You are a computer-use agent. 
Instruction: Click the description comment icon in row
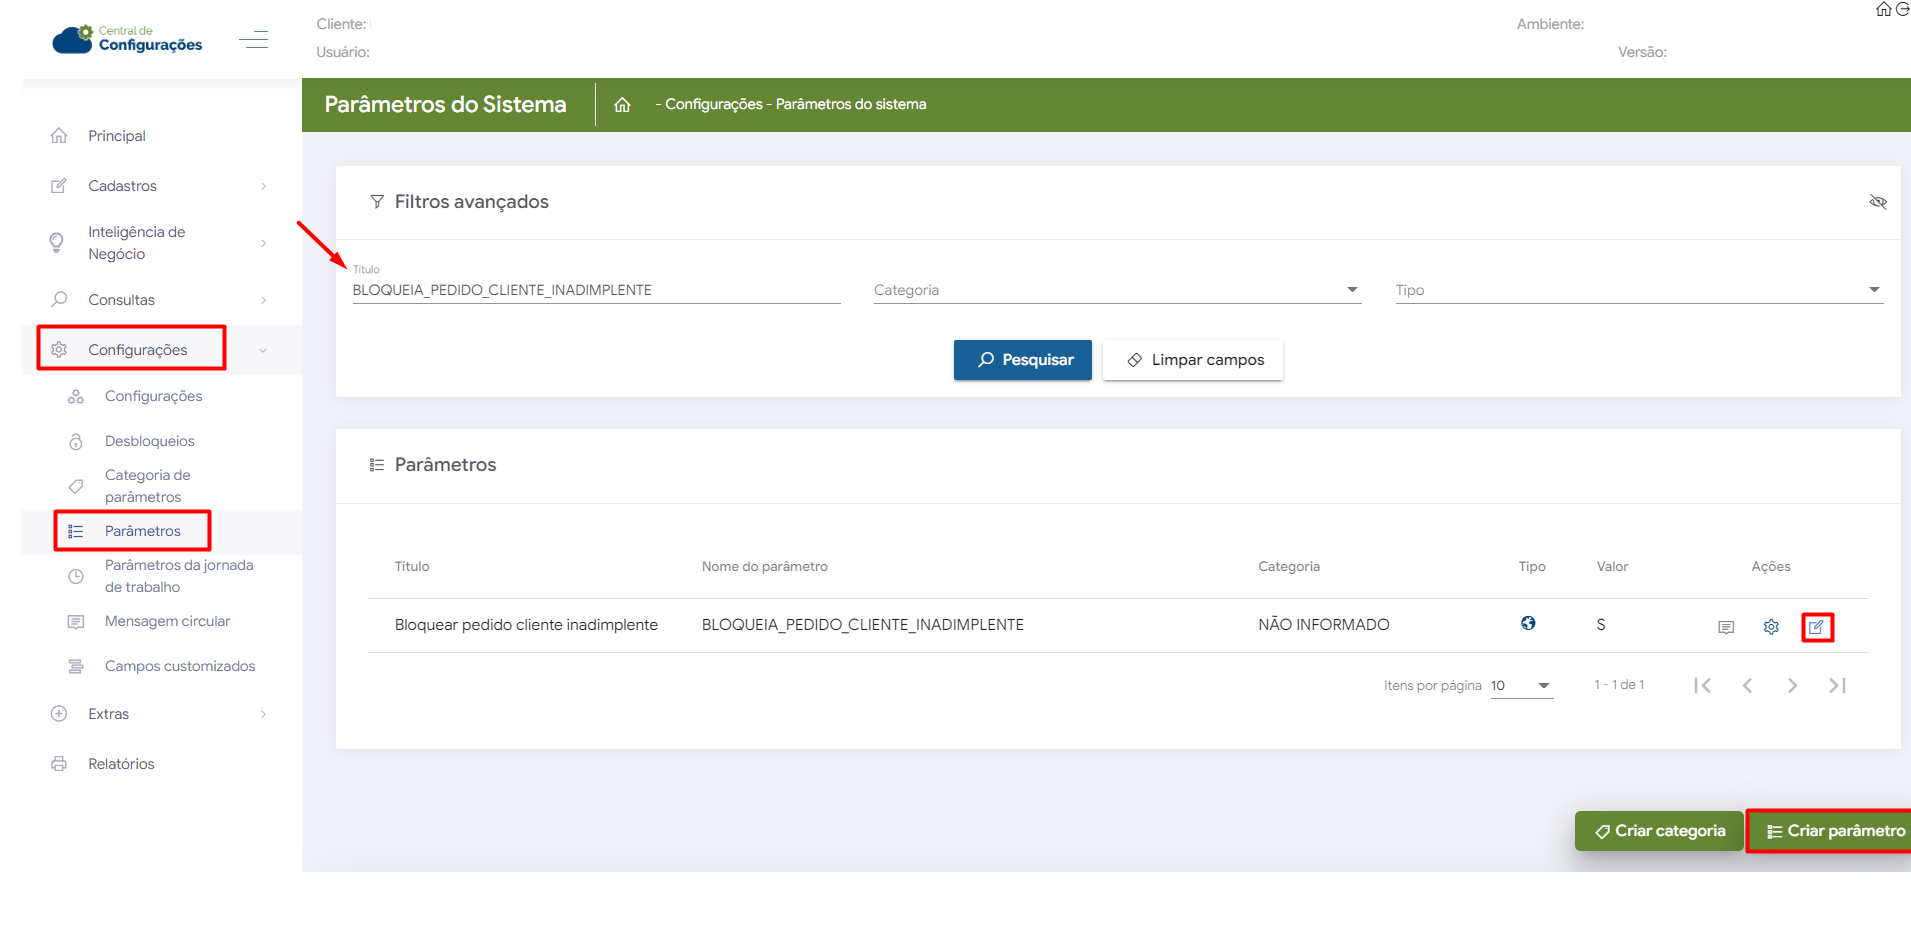click(x=1725, y=627)
